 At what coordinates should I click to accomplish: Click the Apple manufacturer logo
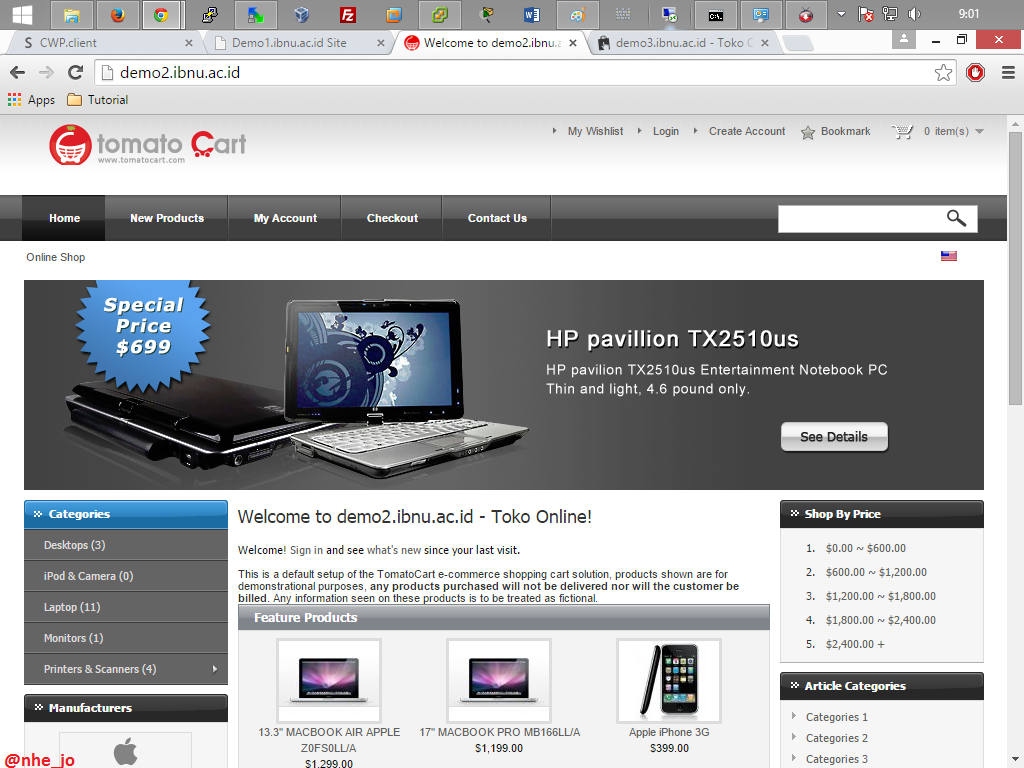pyautogui.click(x=125, y=750)
